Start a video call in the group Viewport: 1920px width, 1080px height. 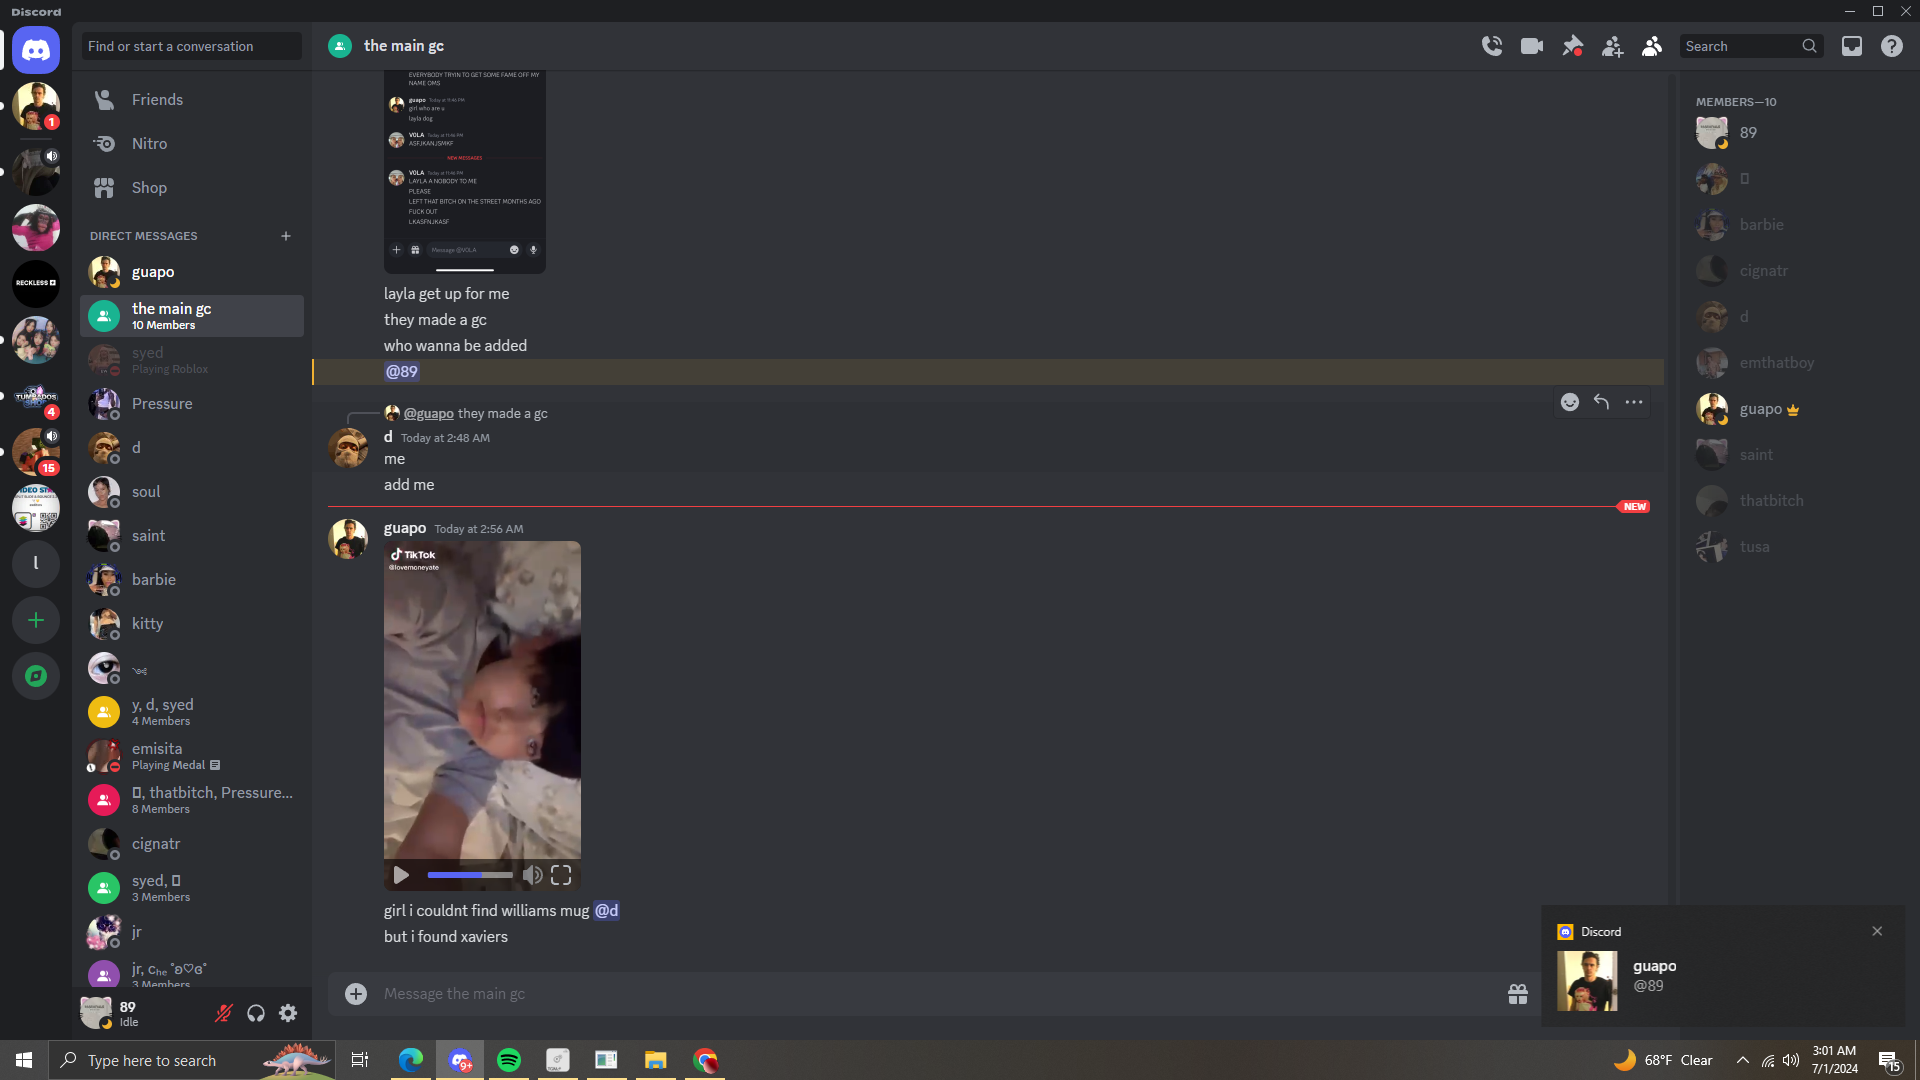(1532, 46)
